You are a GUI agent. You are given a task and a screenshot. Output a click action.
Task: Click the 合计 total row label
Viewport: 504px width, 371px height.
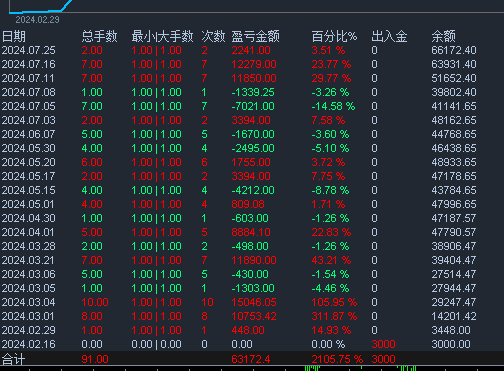click(x=14, y=359)
